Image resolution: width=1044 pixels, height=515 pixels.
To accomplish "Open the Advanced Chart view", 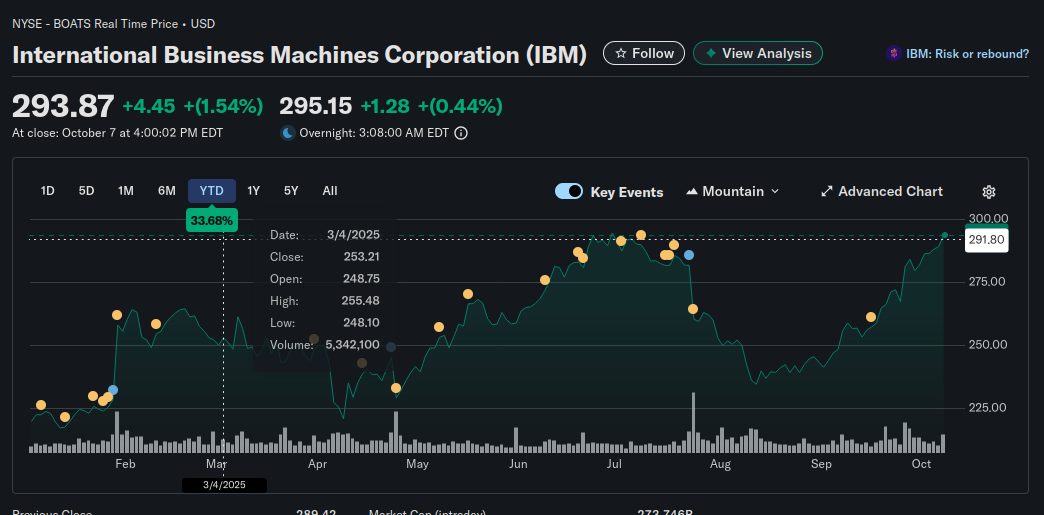I will (881, 192).
